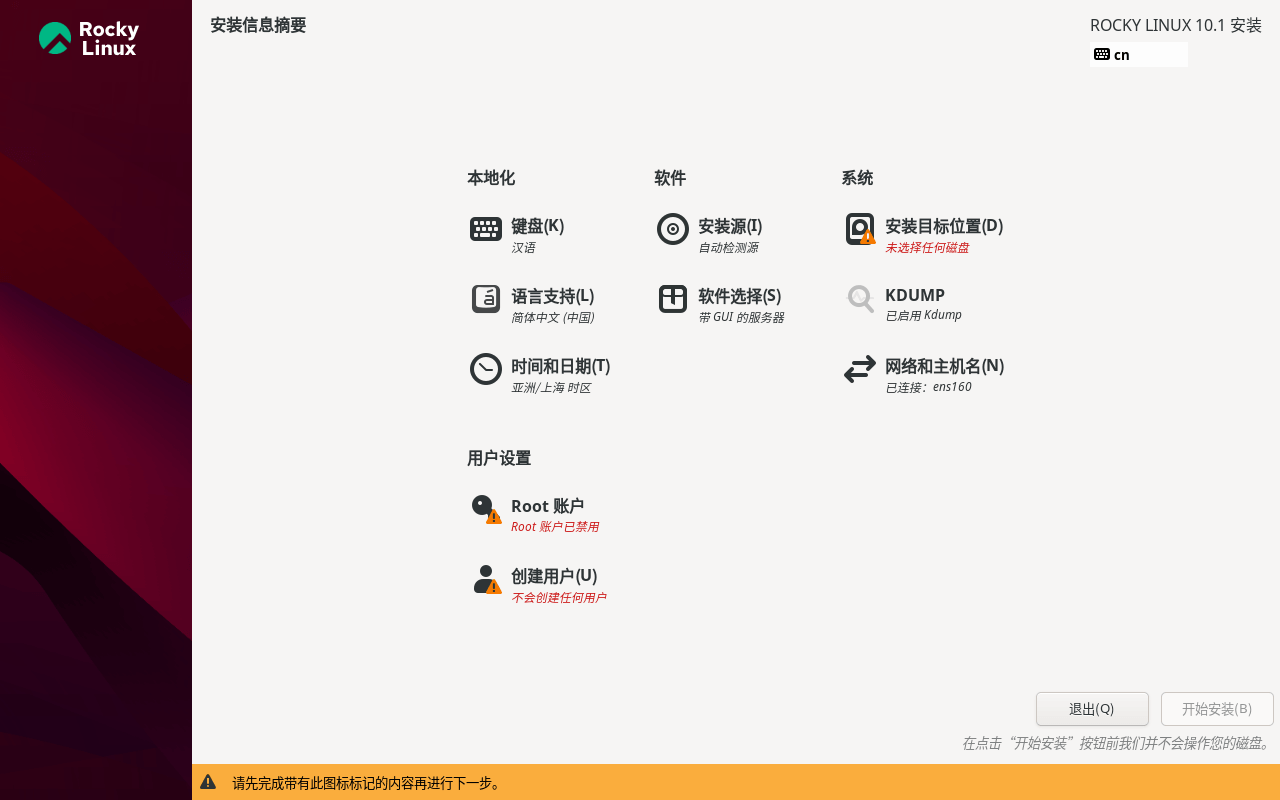Screen dimensions: 1280x800
Task: Click the package icon for 软件选择(S)
Action: (673, 299)
